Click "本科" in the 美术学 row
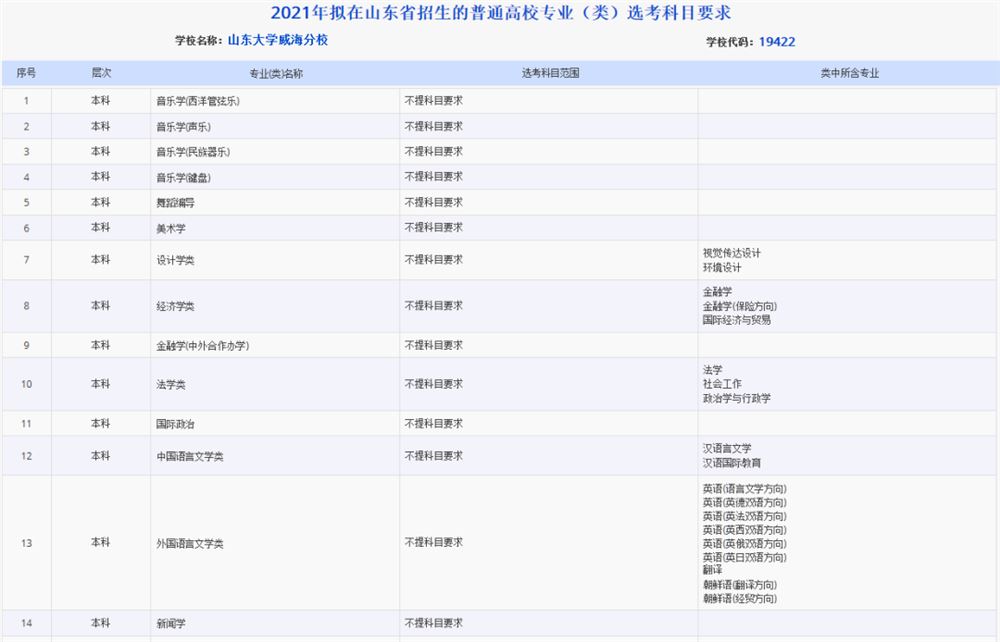 tap(101, 228)
